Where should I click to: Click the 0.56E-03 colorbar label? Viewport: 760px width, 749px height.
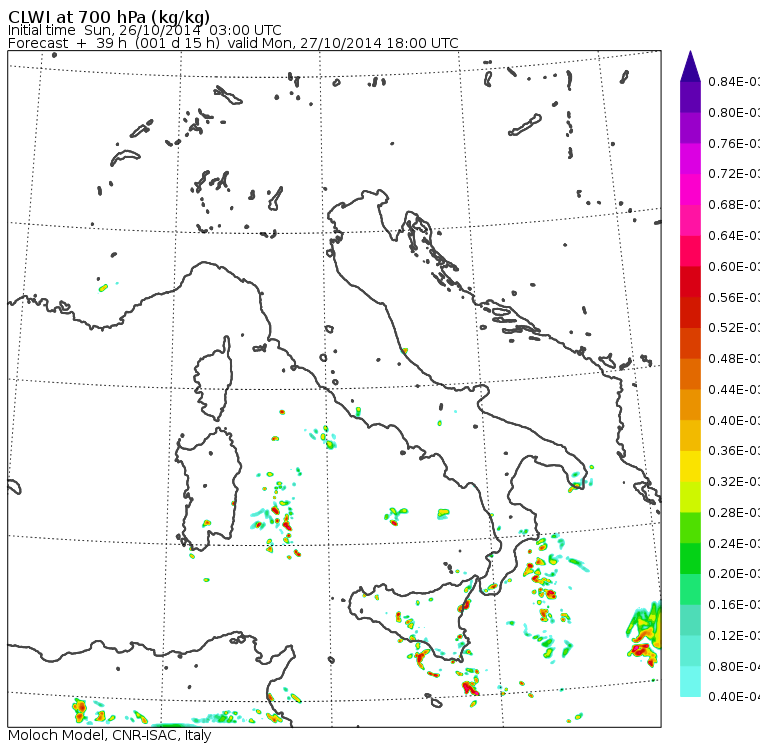point(734,297)
